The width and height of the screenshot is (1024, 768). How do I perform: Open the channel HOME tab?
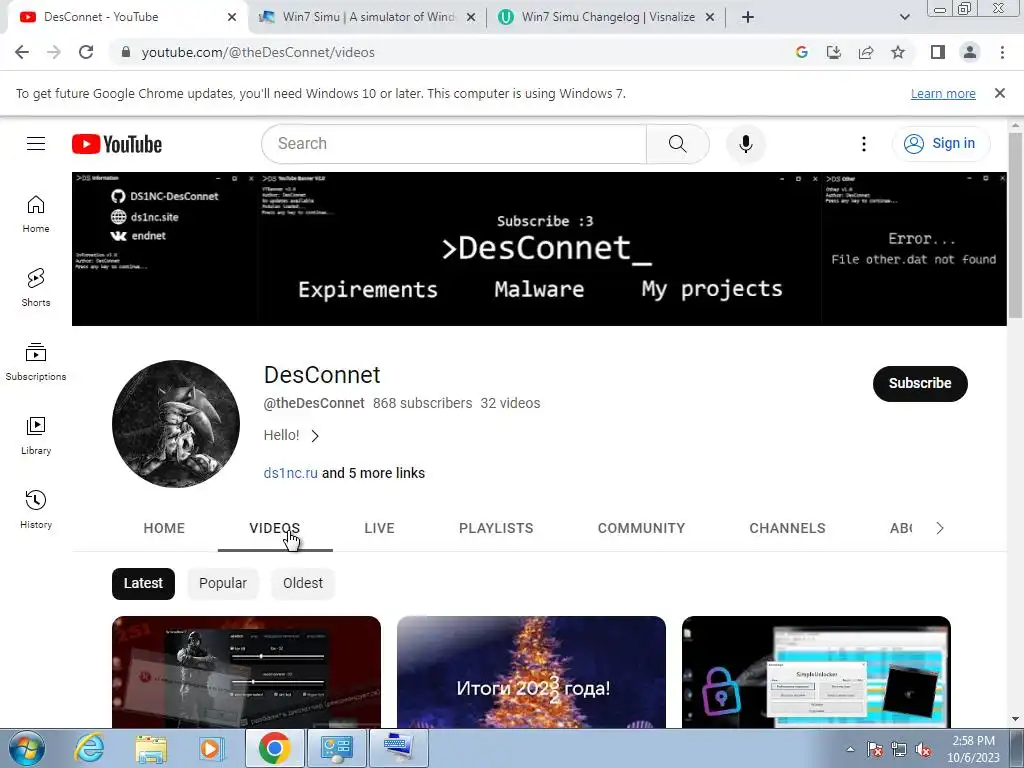(x=164, y=528)
